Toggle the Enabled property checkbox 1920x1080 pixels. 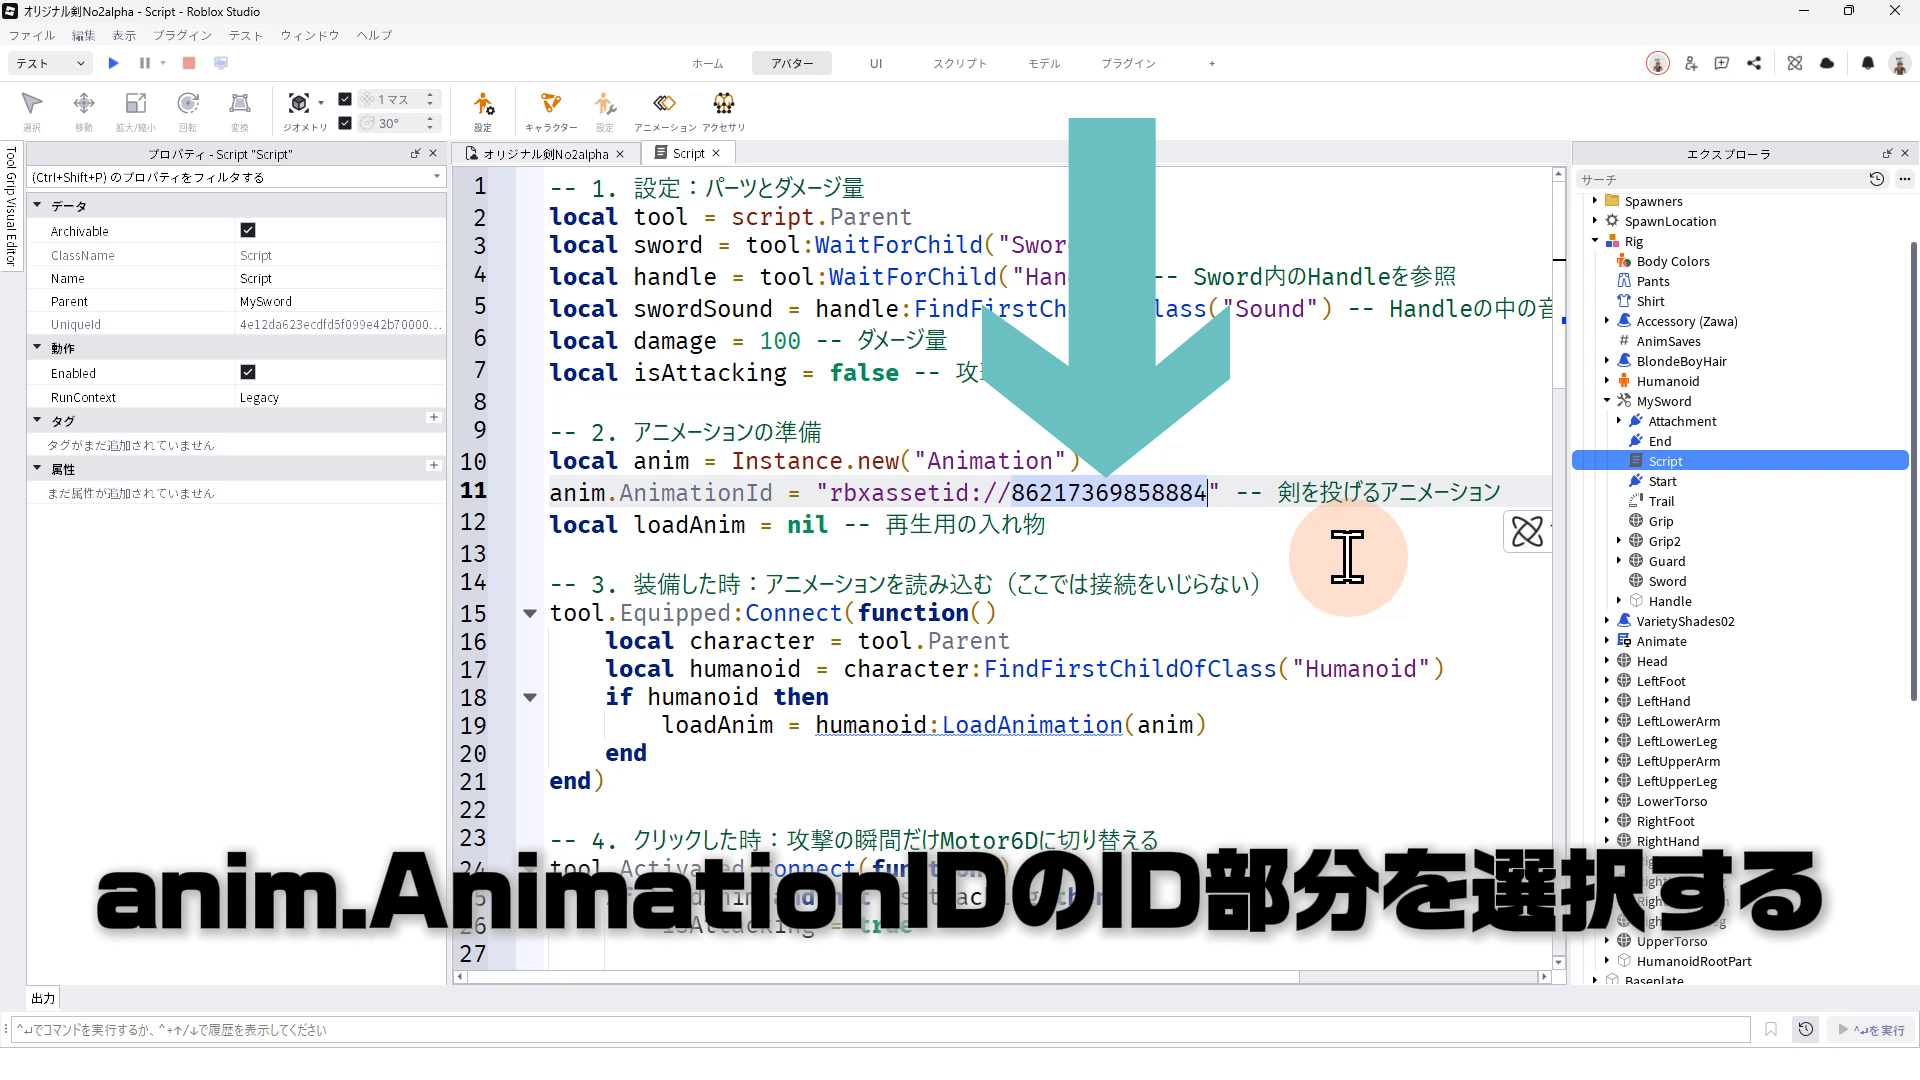(248, 372)
